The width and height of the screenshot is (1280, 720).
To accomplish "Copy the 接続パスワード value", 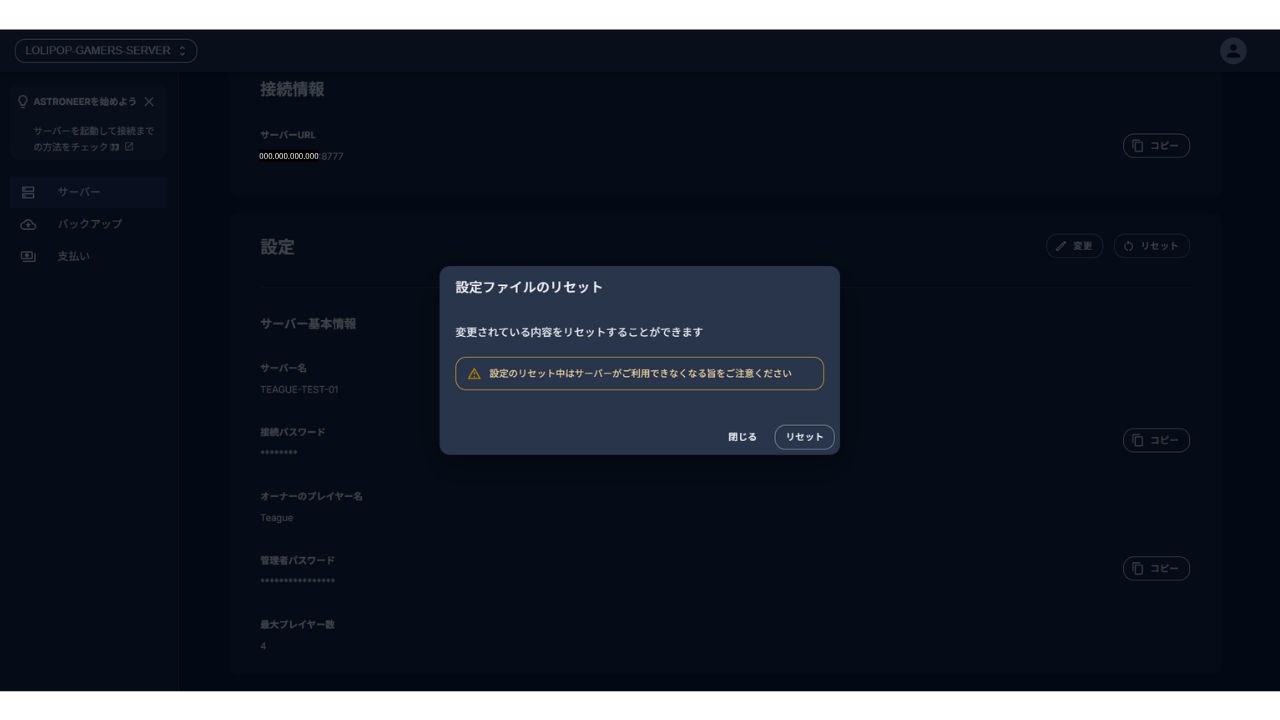I will [x=1156, y=440].
